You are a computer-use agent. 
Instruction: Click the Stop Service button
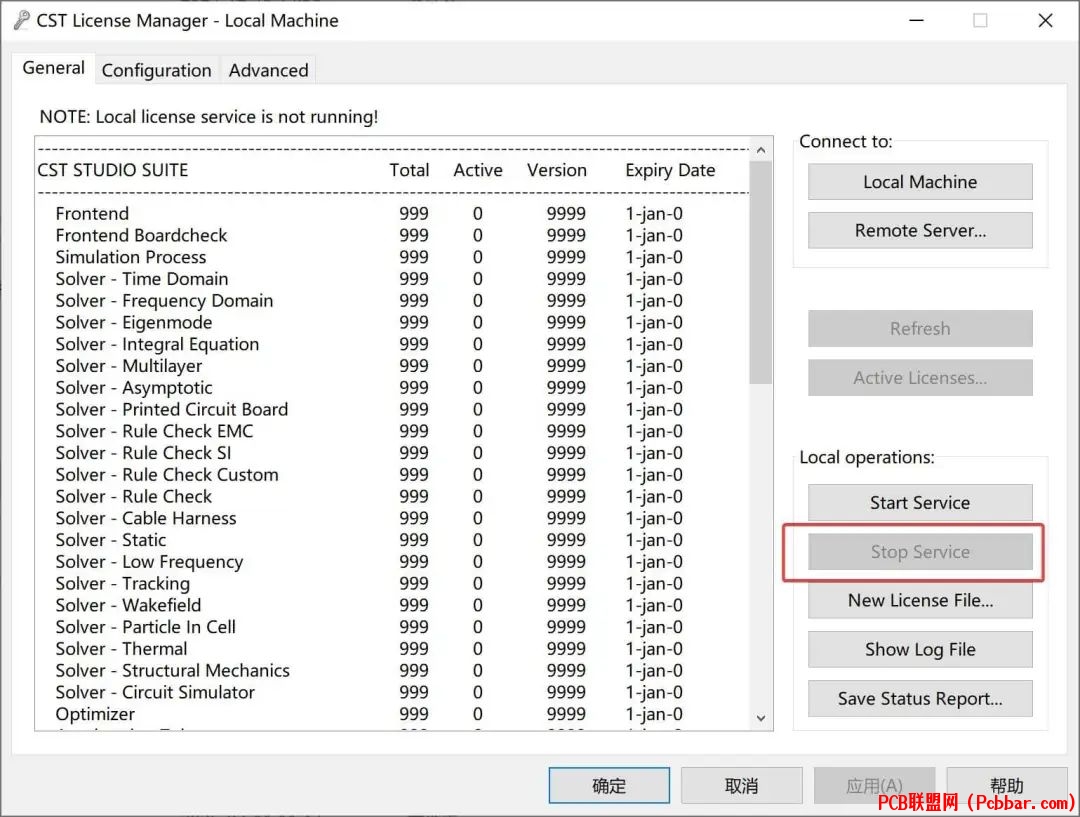tap(920, 552)
